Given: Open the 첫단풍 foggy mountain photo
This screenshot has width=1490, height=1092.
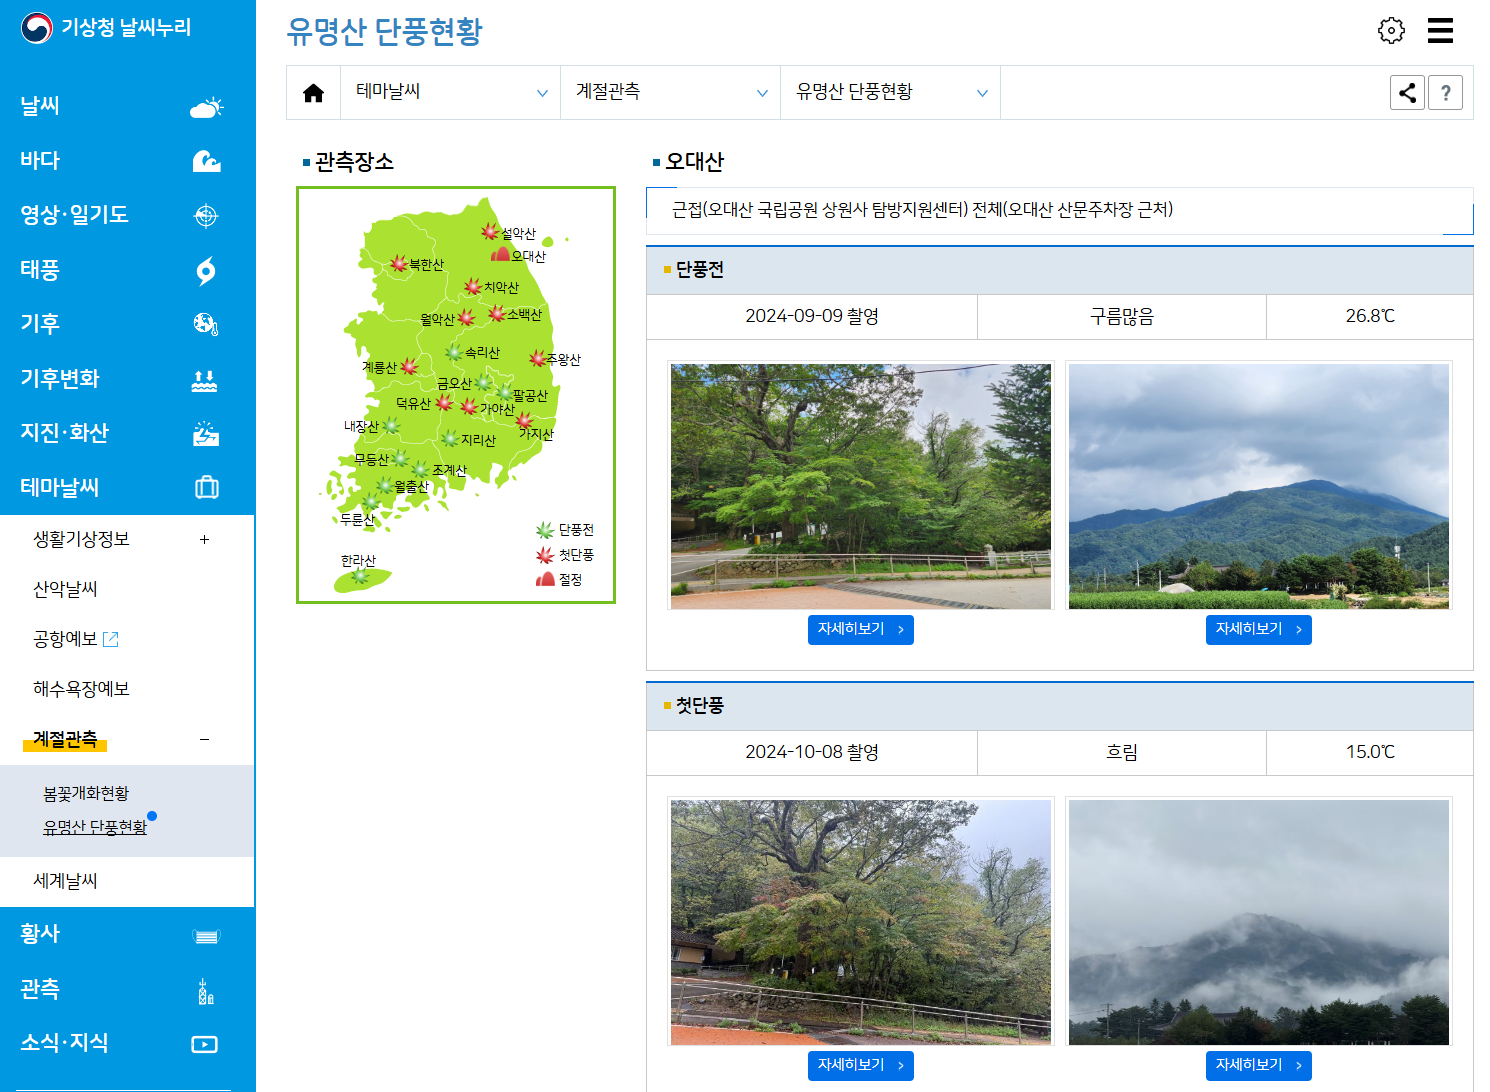Looking at the screenshot, I should point(1258,922).
